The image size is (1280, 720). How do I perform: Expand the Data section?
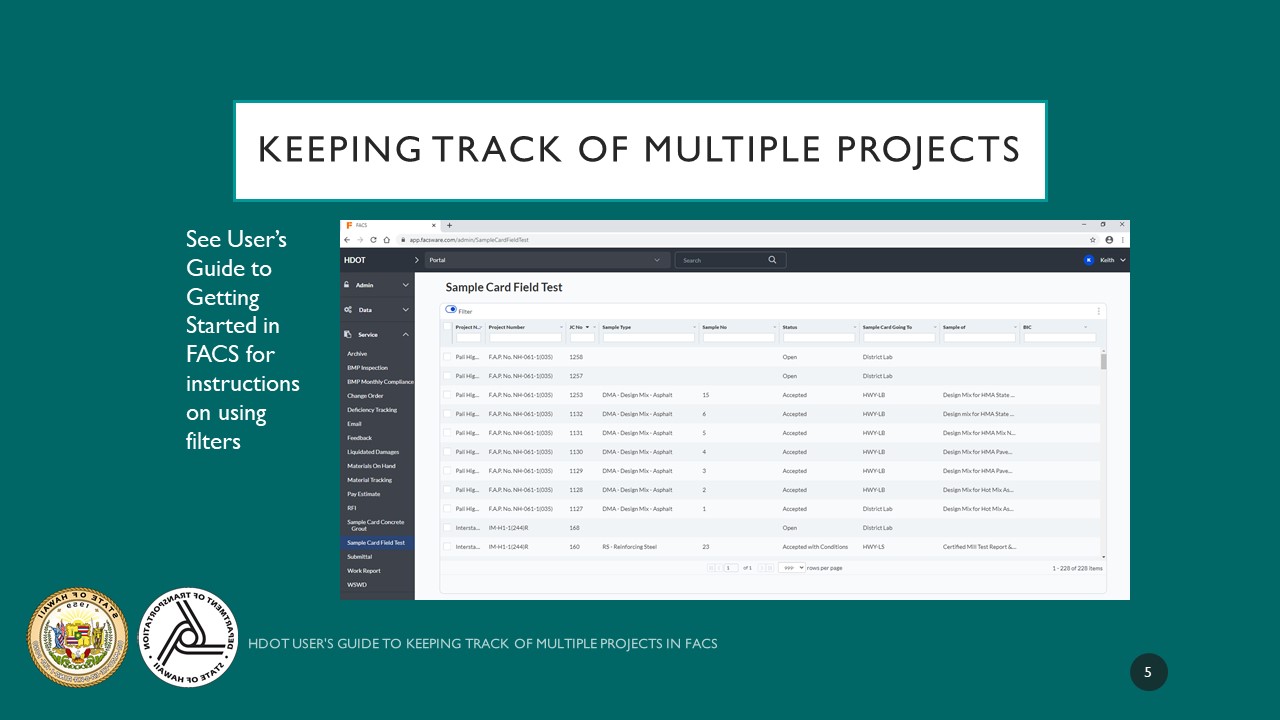click(405, 310)
